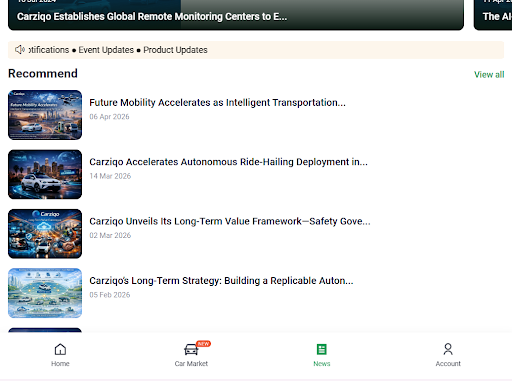
Task: Open Long-Term Strategy article thumbnail
Action: tap(45, 293)
